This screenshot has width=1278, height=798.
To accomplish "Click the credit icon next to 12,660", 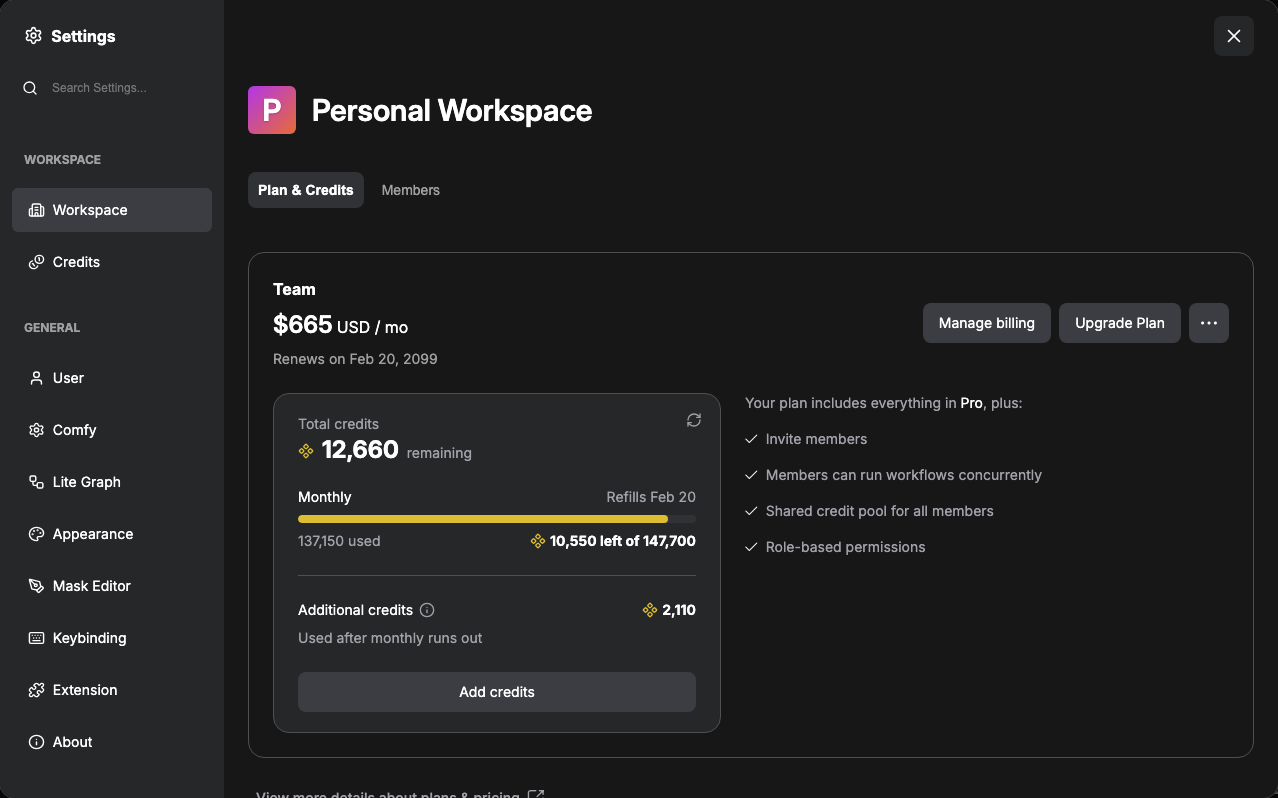I will (x=306, y=451).
